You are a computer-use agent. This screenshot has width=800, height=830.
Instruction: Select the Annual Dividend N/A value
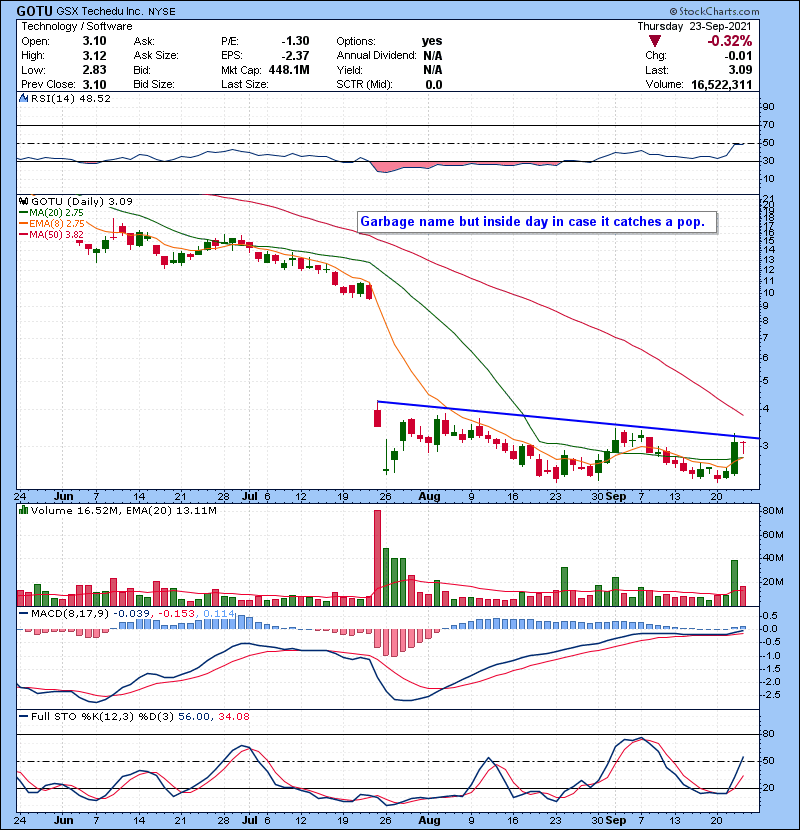tap(433, 56)
